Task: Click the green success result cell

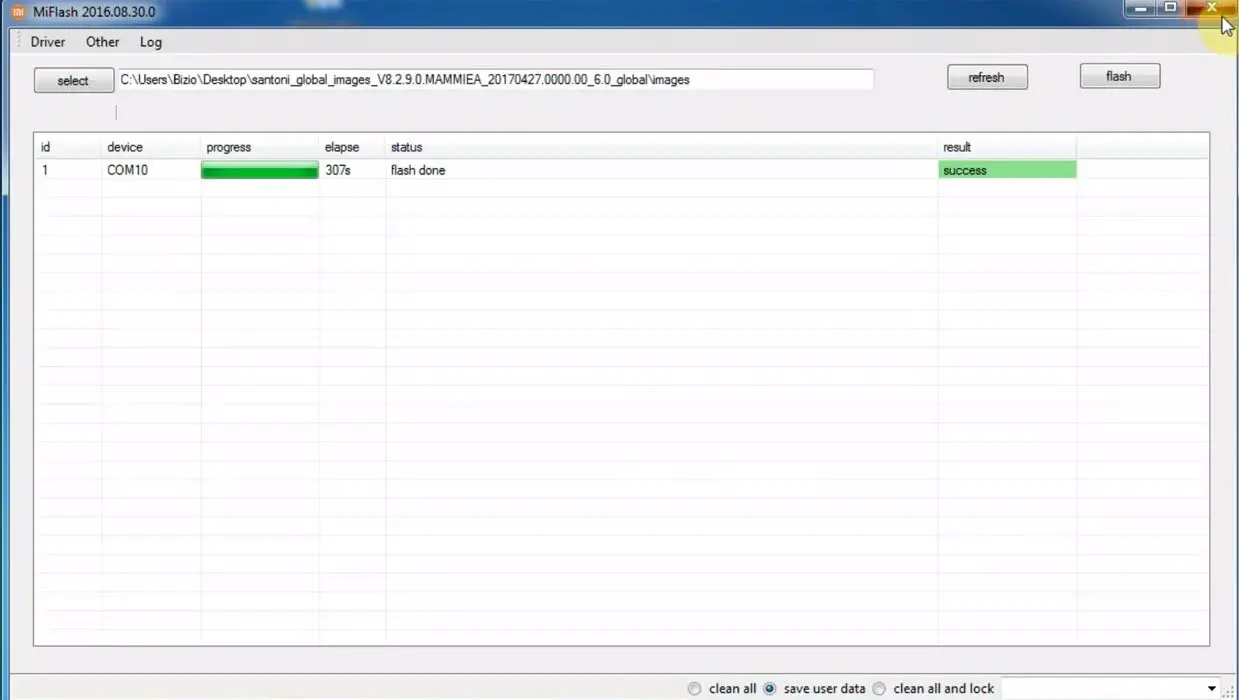Action: [1008, 170]
